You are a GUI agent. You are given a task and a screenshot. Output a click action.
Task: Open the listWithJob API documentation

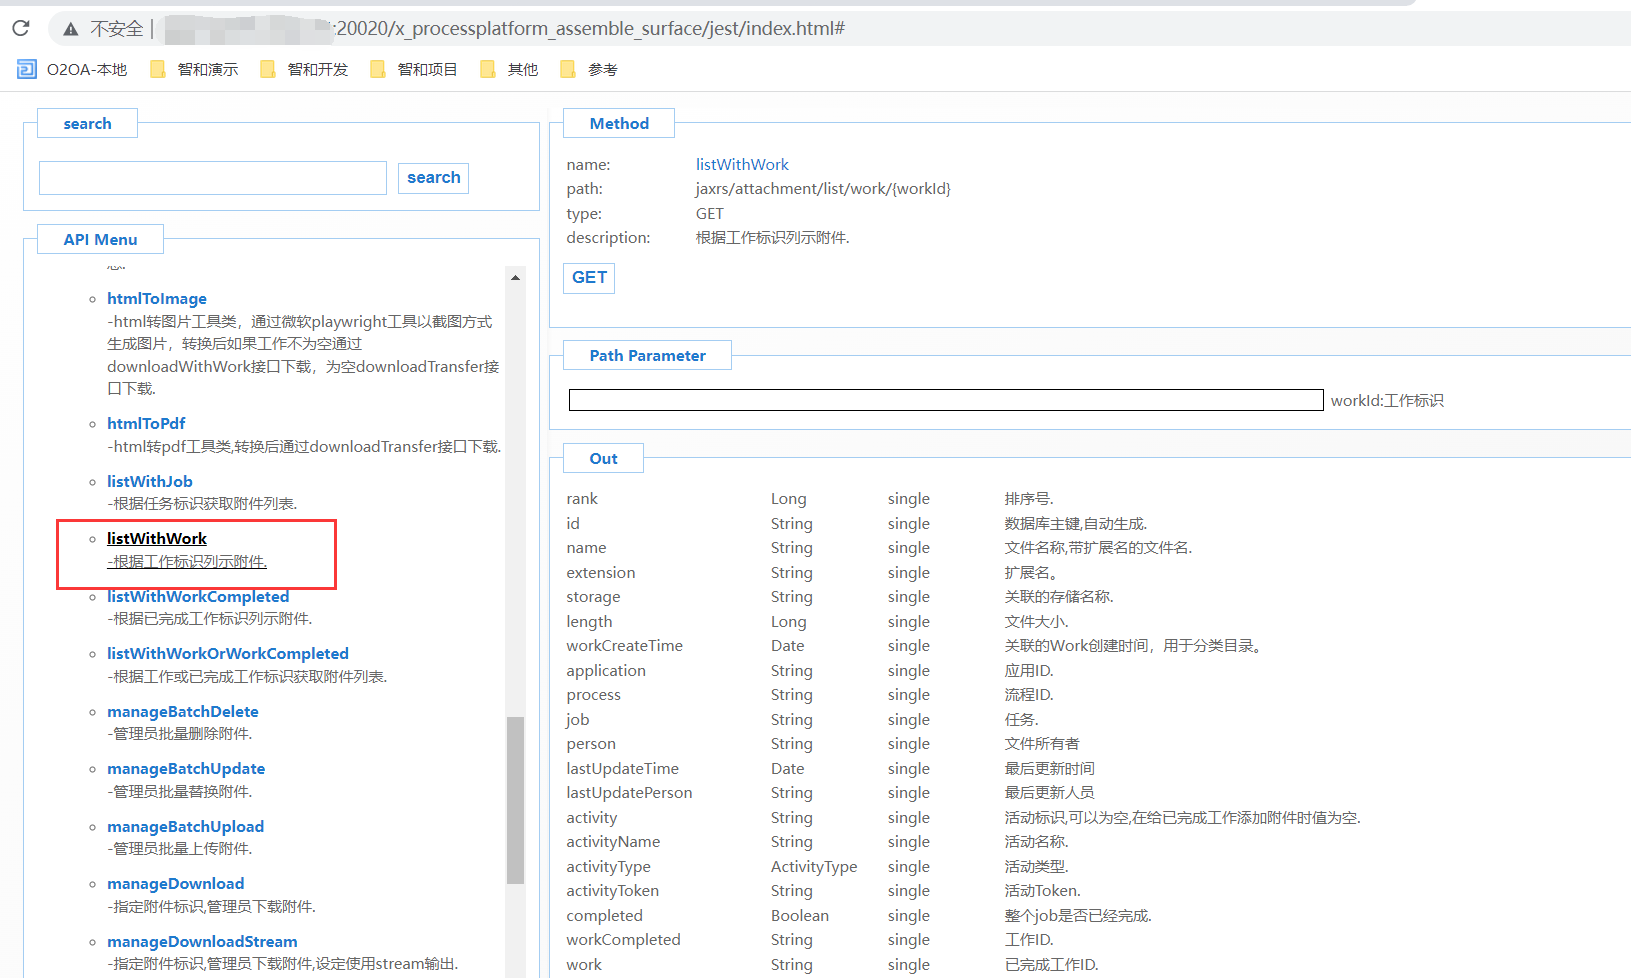[149, 481]
